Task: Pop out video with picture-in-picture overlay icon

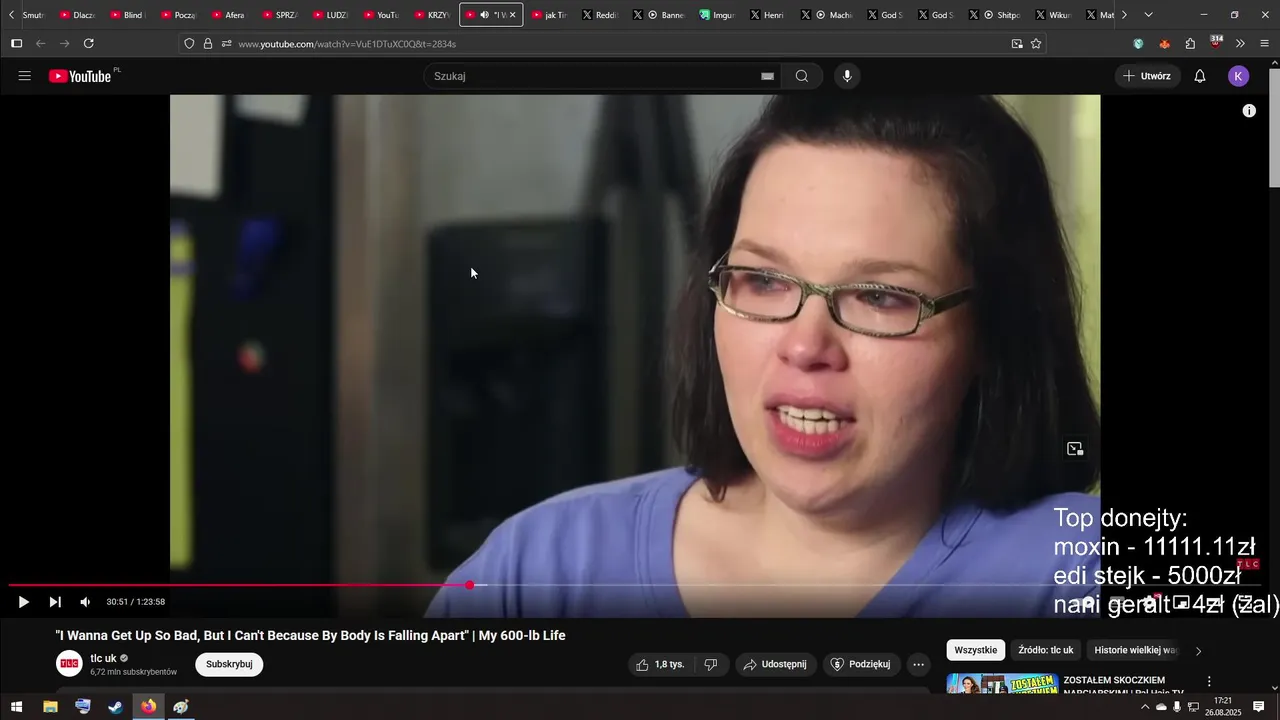Action: click(x=1075, y=449)
